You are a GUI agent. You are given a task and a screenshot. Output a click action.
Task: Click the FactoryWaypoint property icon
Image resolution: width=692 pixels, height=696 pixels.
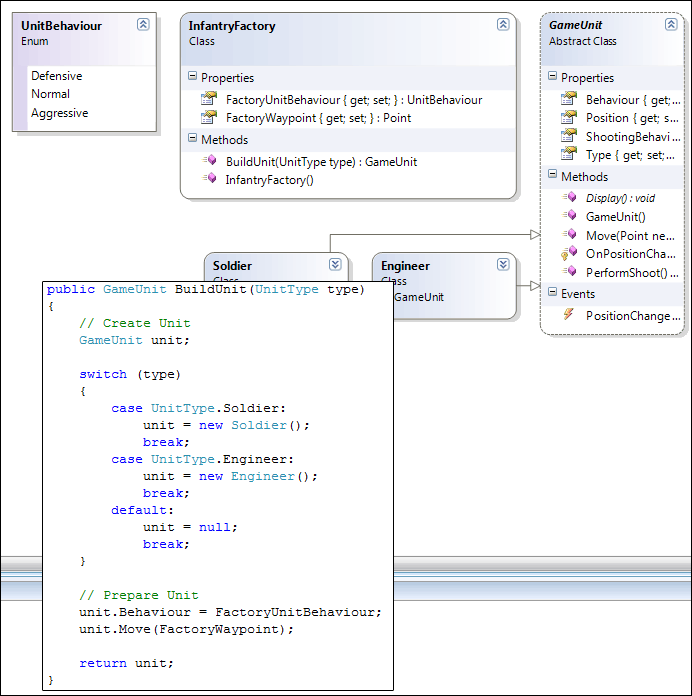209,117
